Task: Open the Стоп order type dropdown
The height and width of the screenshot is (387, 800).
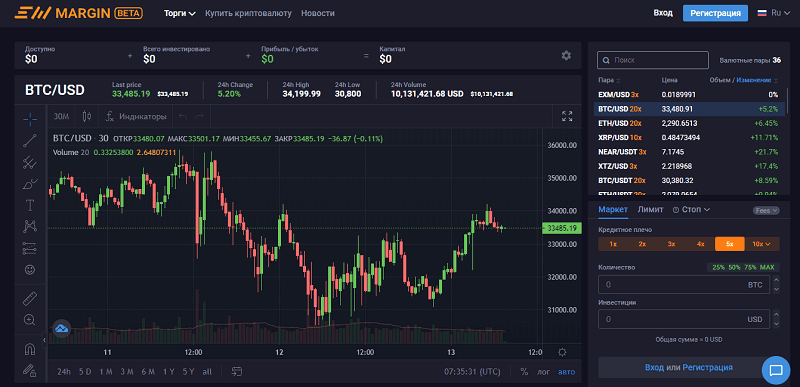Action: pyautogui.click(x=691, y=210)
